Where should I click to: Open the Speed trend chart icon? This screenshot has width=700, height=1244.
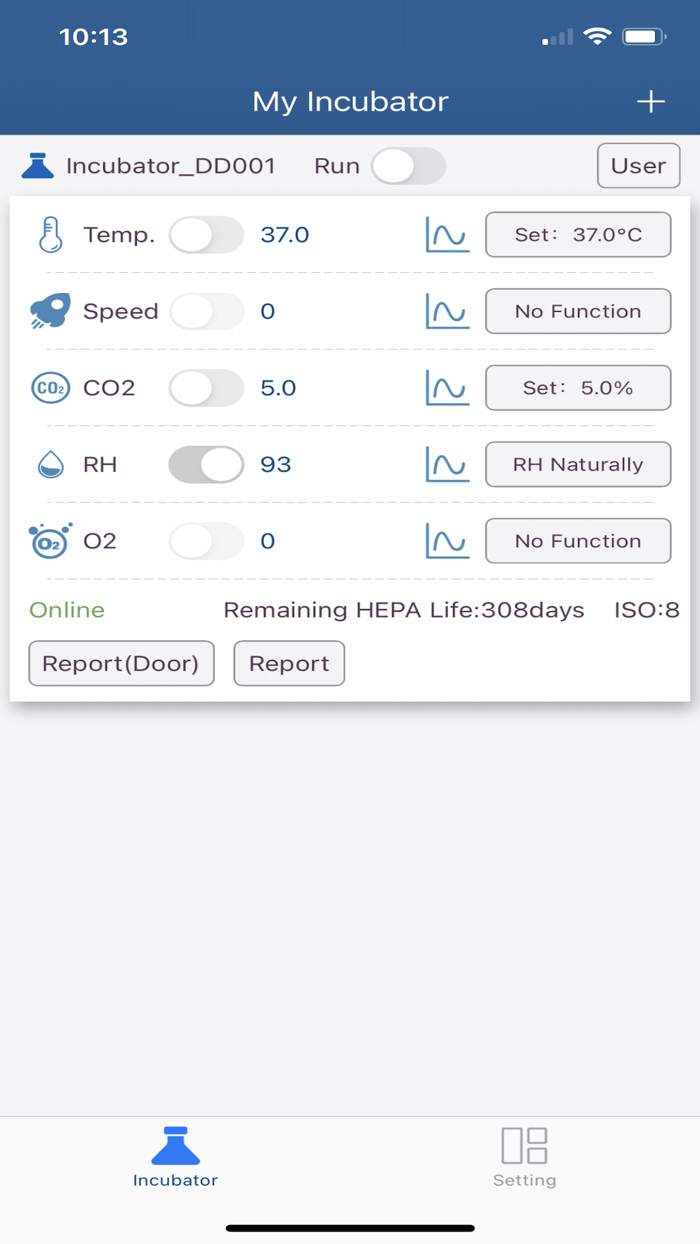(x=447, y=311)
